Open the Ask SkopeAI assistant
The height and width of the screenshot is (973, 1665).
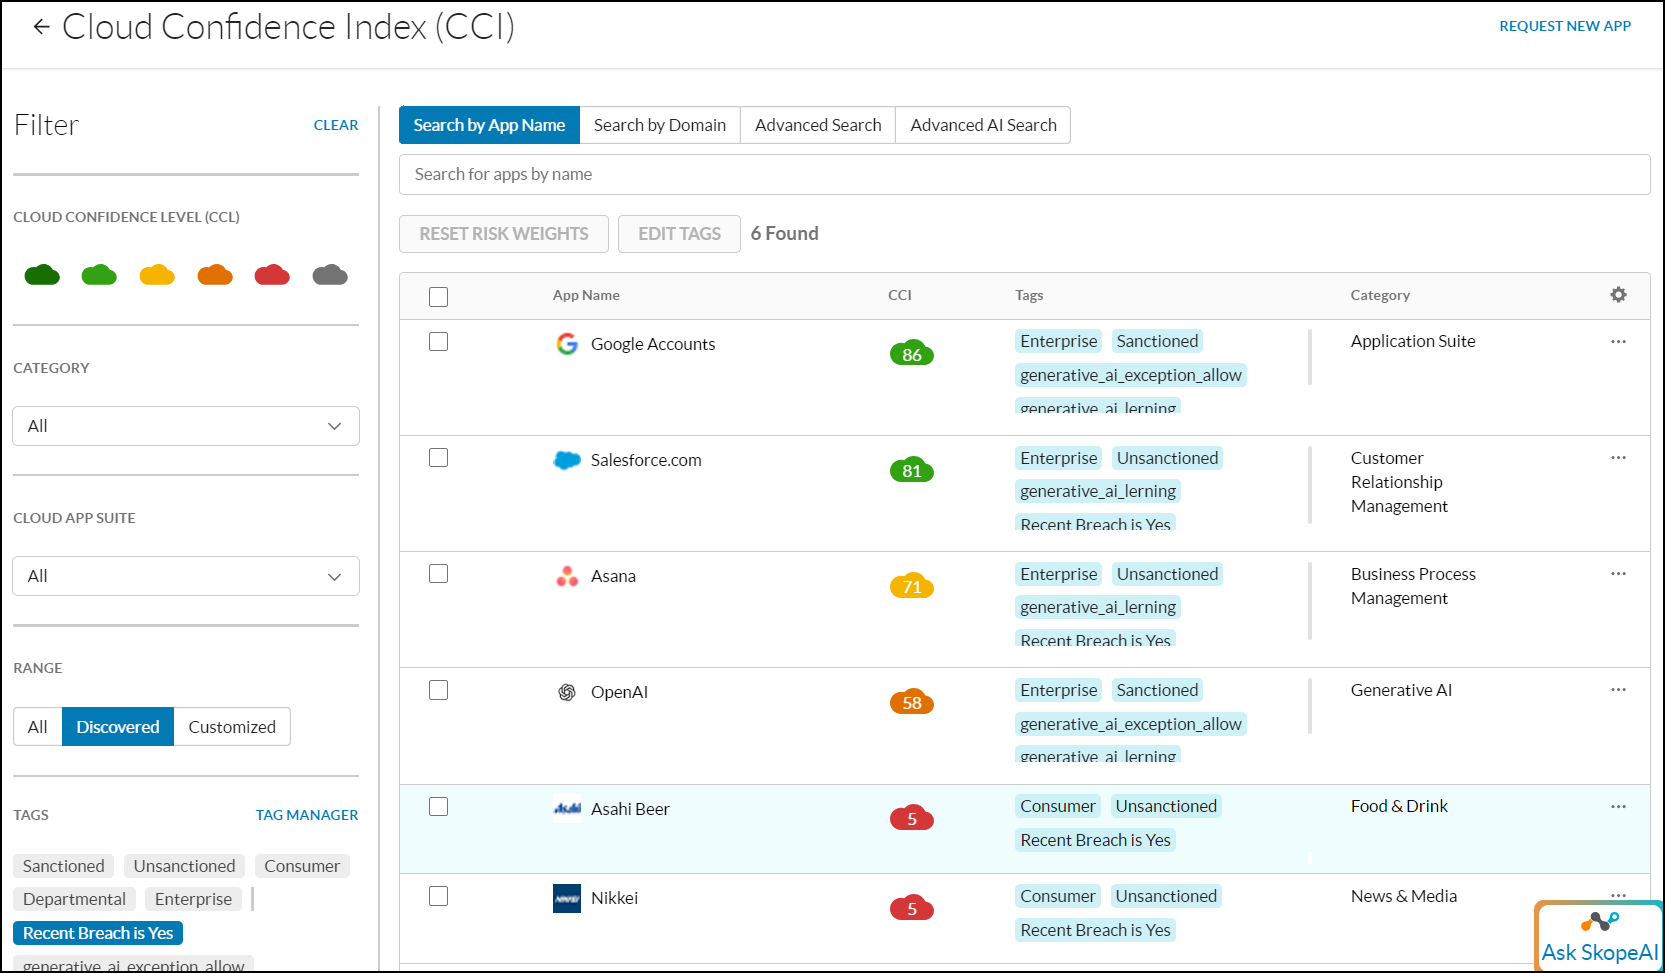click(x=1598, y=937)
